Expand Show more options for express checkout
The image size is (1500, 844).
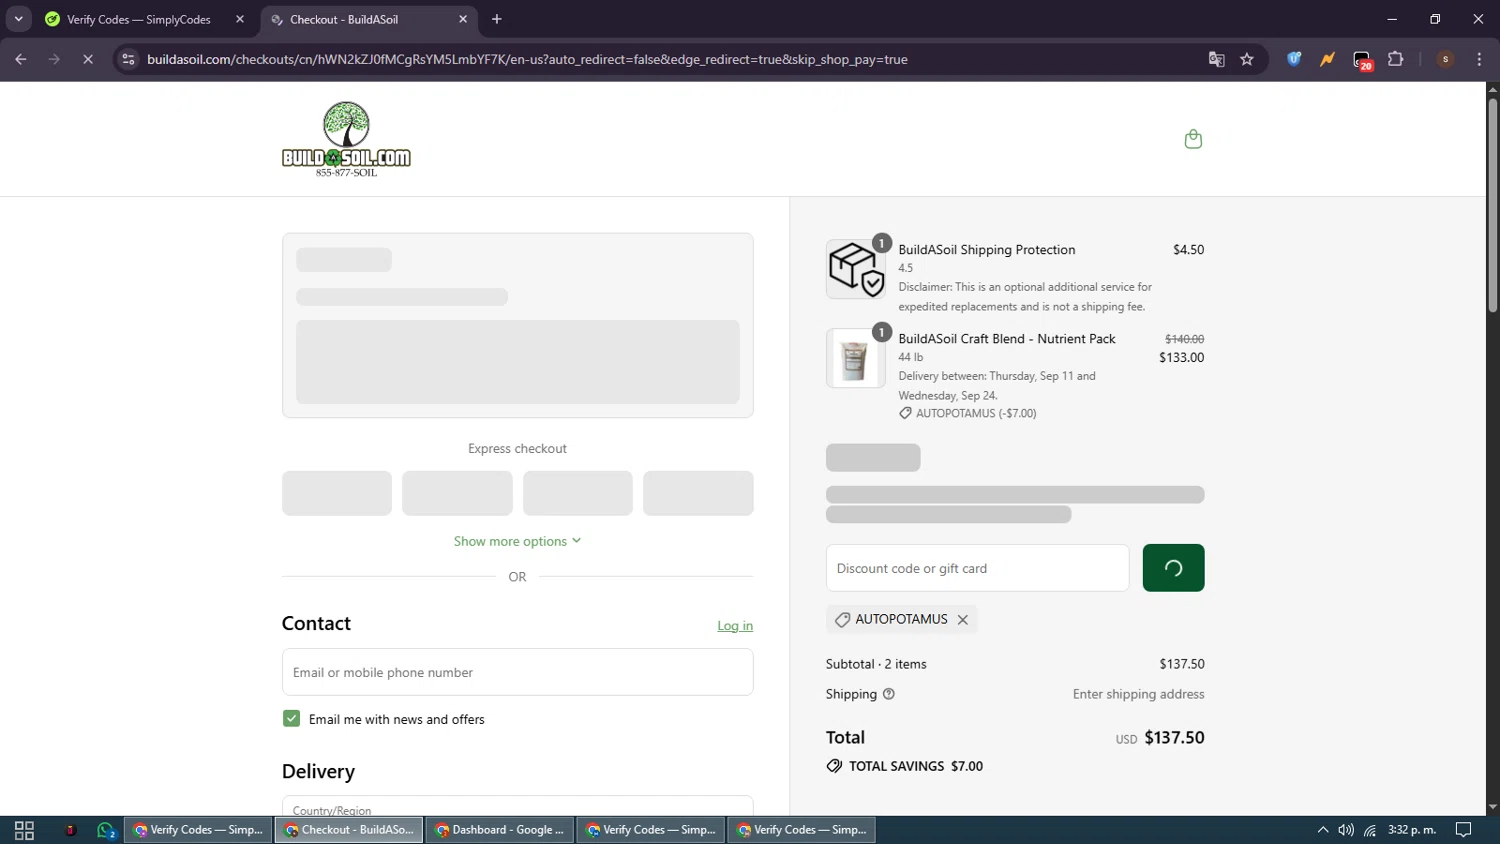click(x=517, y=541)
